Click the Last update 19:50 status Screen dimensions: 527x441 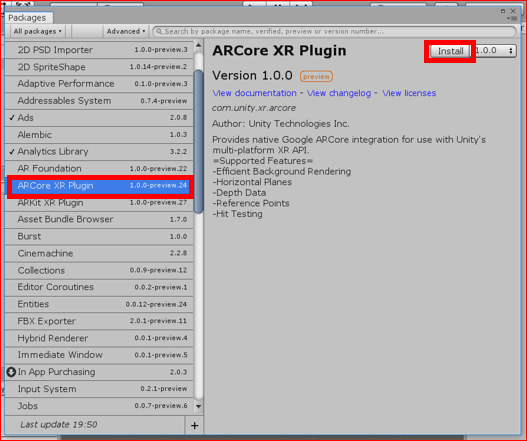coord(59,425)
